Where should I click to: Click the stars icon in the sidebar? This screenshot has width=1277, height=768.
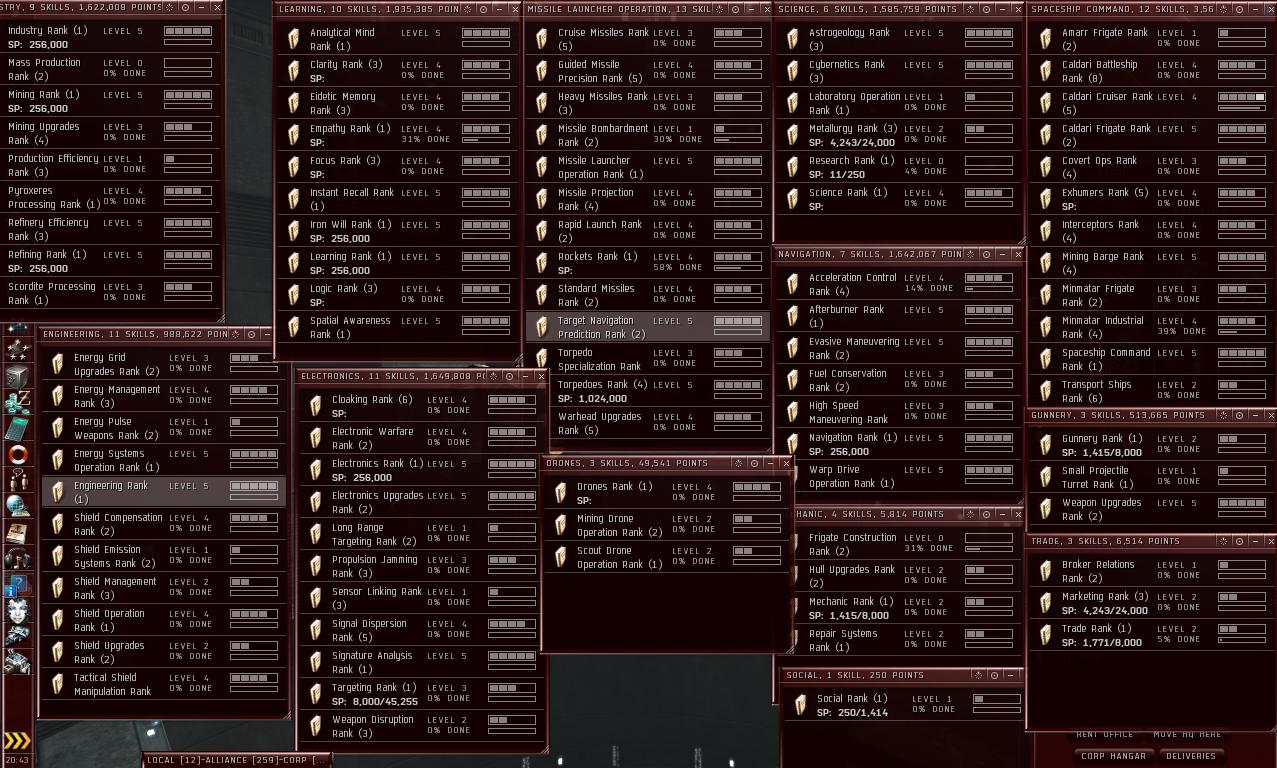click(x=17, y=349)
